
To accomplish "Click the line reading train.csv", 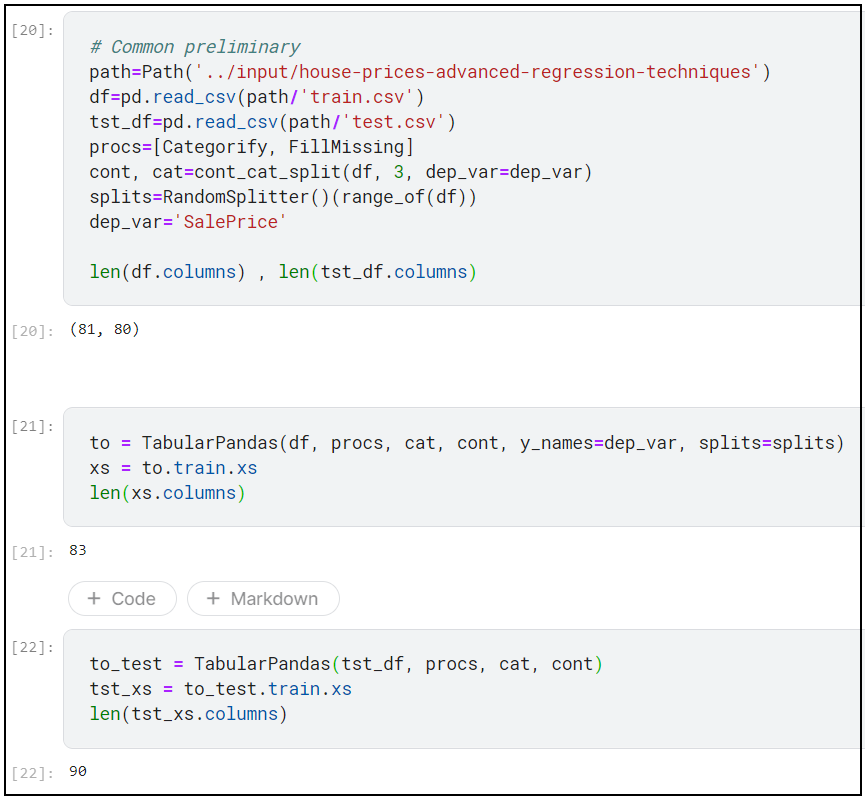I will coord(257,97).
